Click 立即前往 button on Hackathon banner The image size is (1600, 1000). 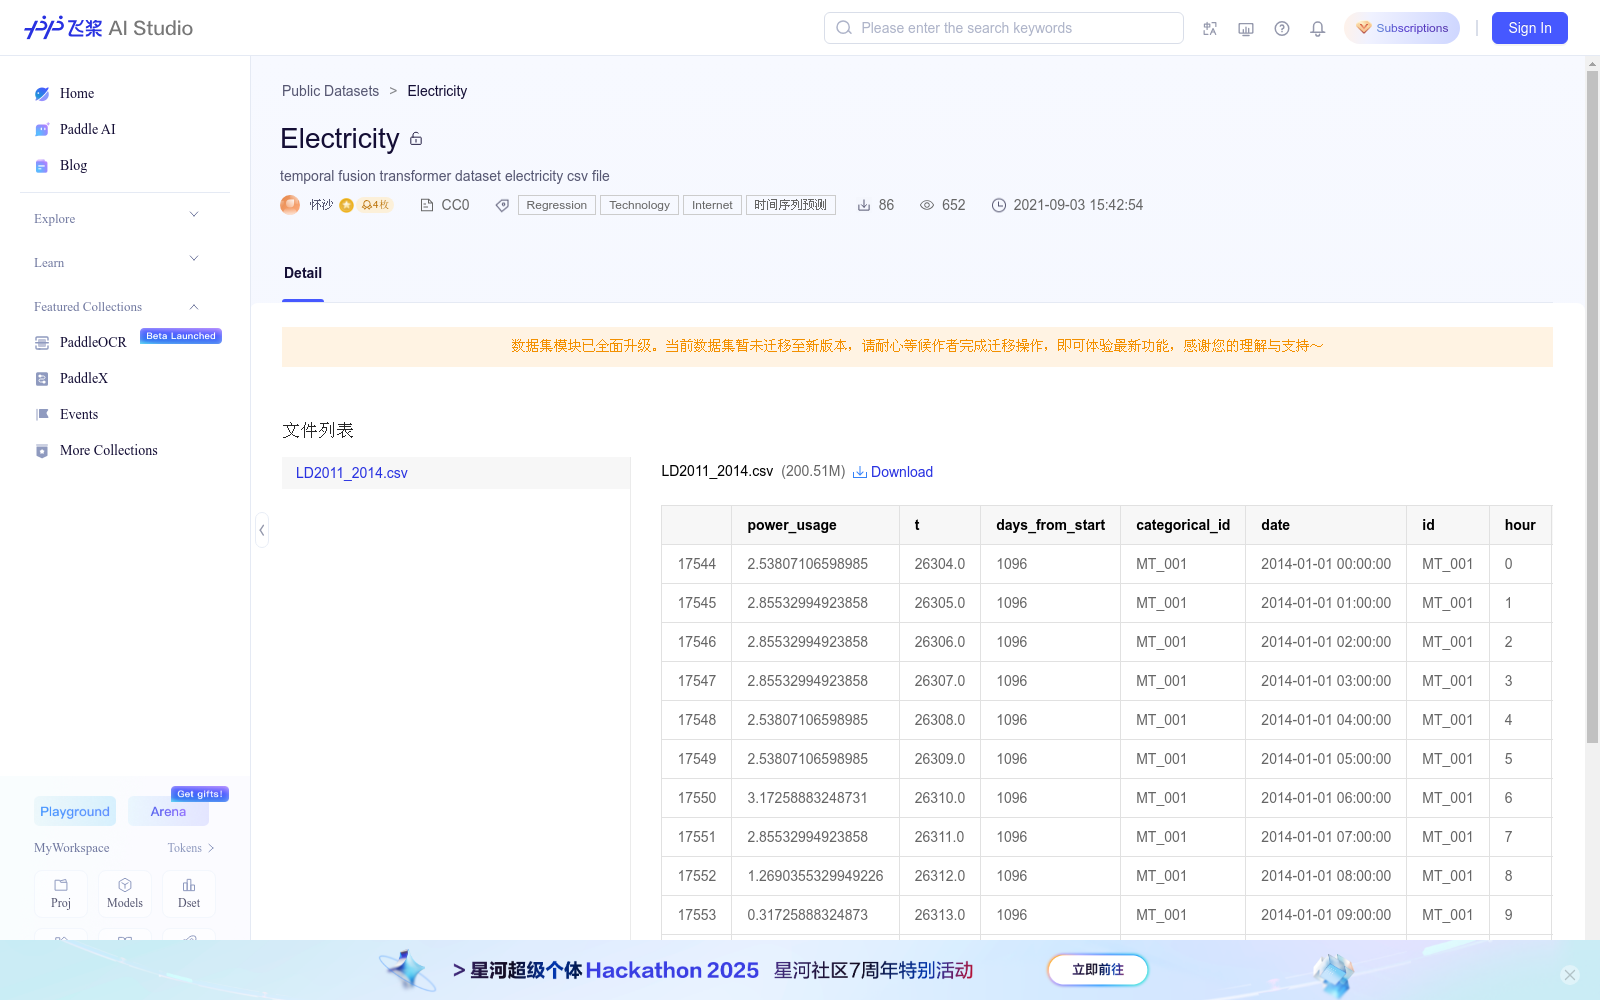1098,970
